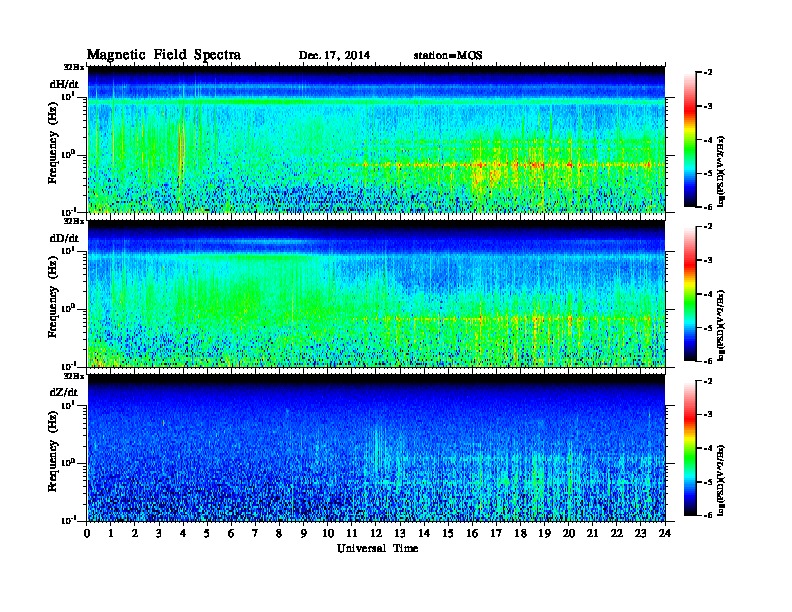Click the 10⁰ frequency tick of the dZ/dt panel
The image size is (792, 612).
68,462
